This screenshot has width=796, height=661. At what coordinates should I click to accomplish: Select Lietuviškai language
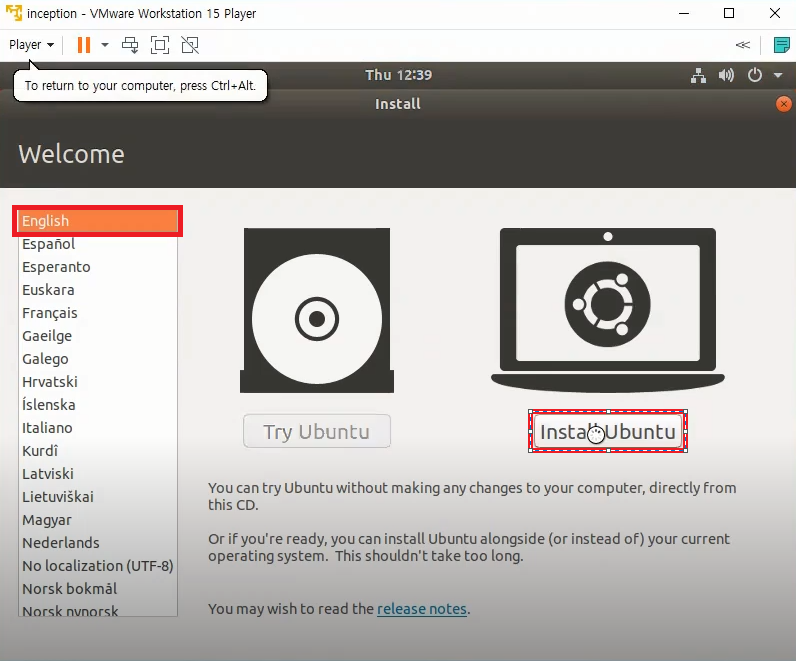(97, 497)
